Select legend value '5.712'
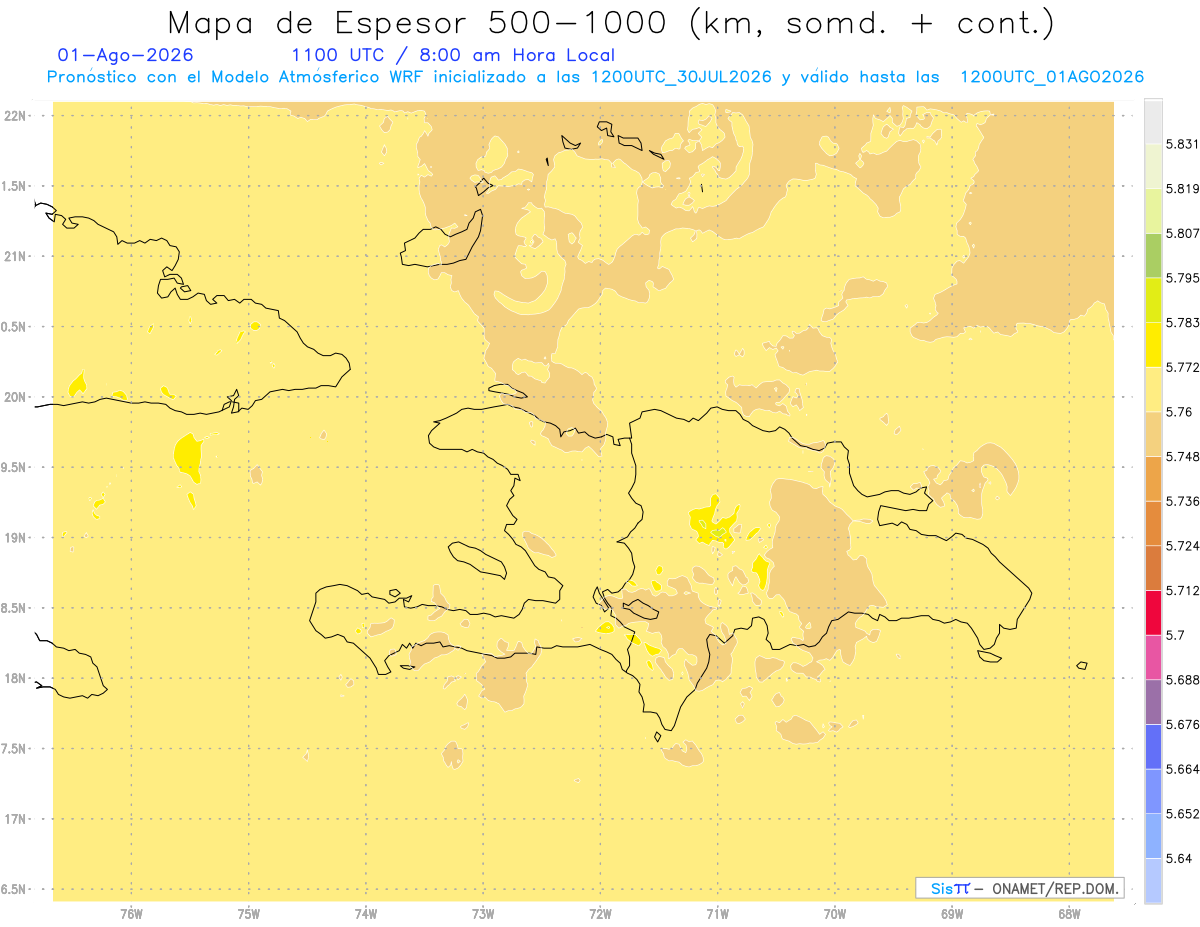 pos(1182,590)
